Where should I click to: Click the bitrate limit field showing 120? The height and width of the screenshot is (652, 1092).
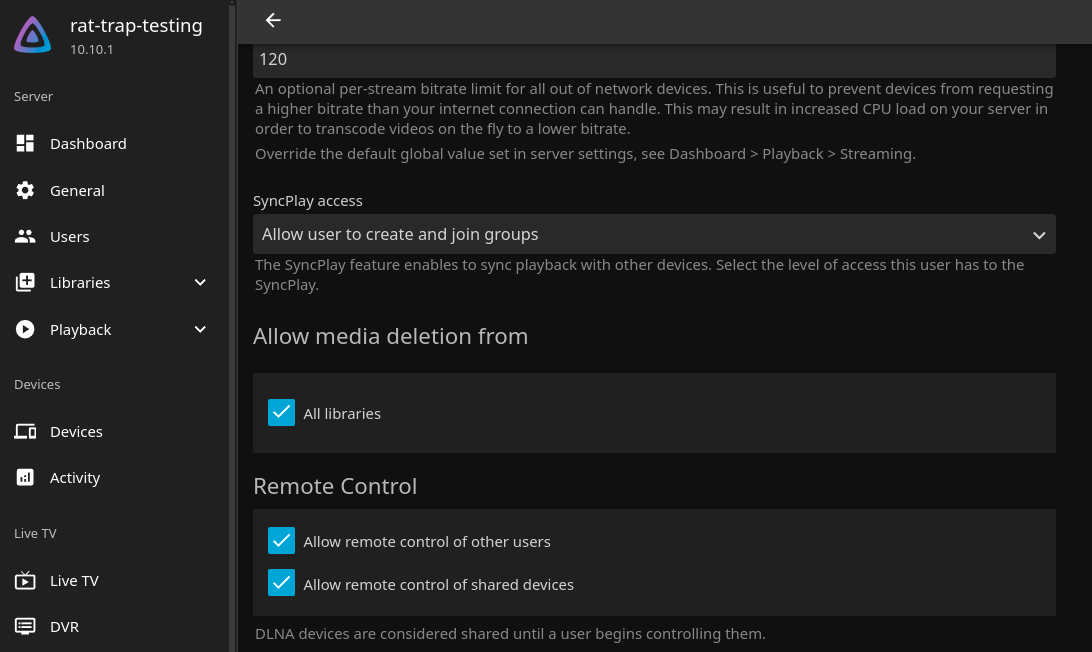coord(654,59)
